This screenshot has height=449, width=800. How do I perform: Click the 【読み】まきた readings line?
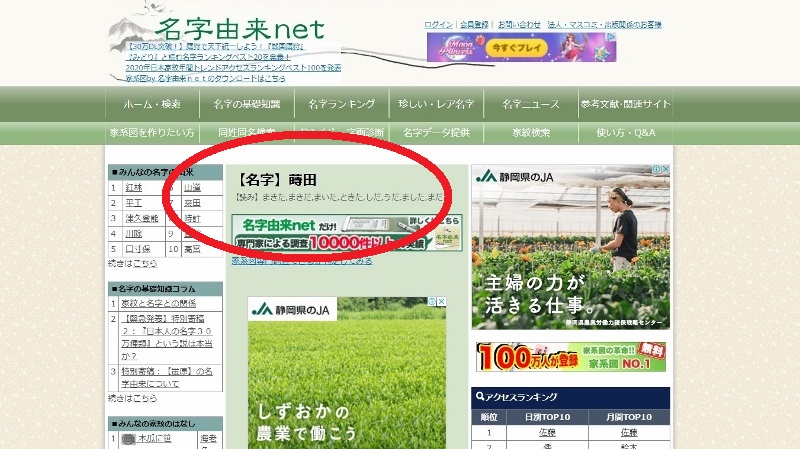pyautogui.click(x=339, y=197)
